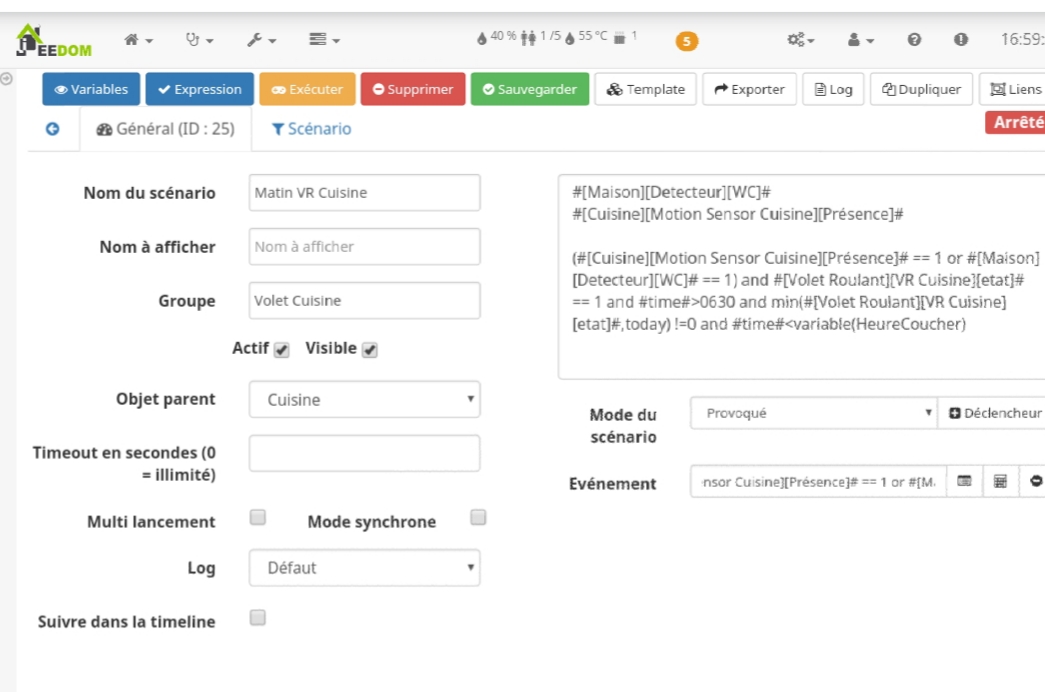This screenshot has width=1045, height=692.
Task: Click the back arrow icon
Action: [x=53, y=129]
